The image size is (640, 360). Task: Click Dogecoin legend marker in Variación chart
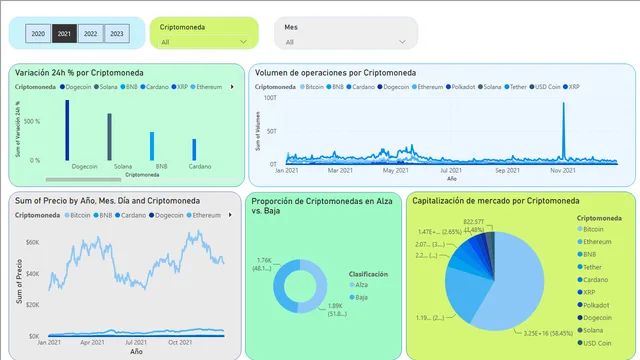62,87
